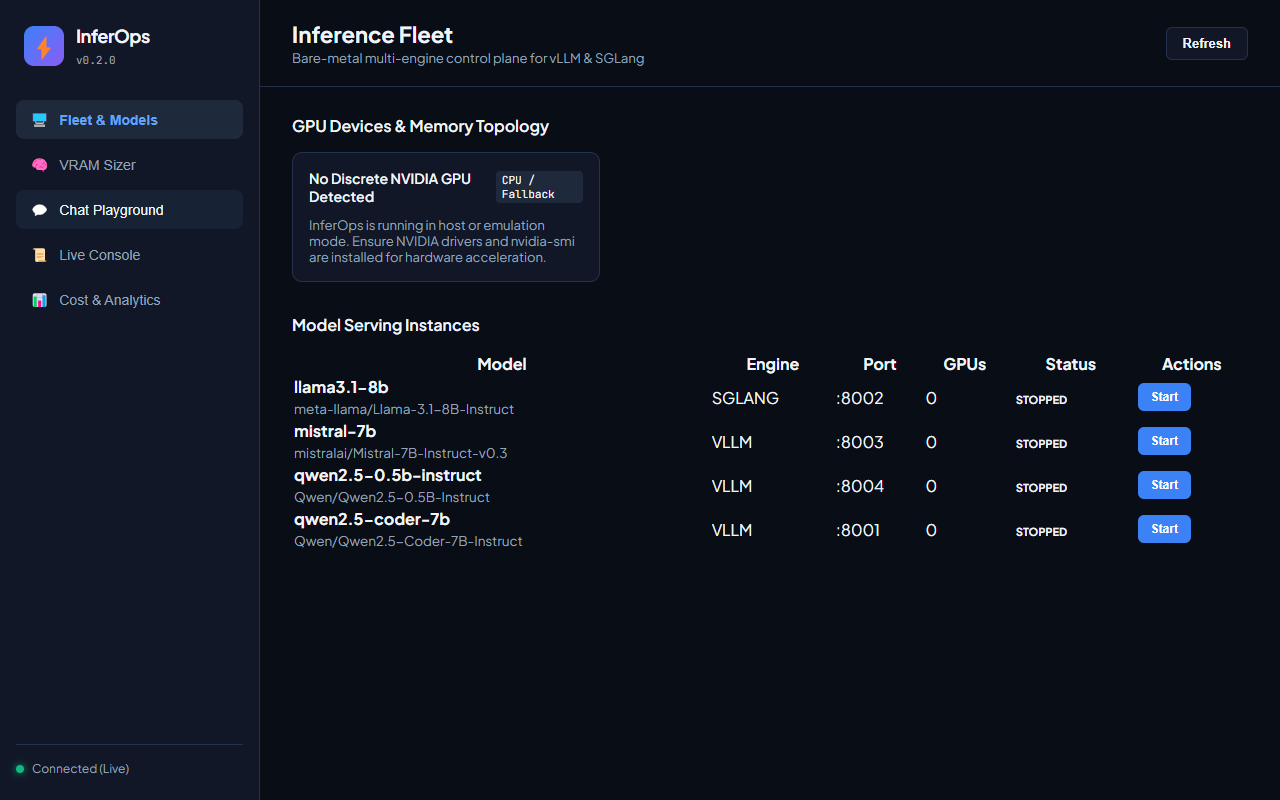
Task: Select meta-llama/Llama-3.1-8B-Instruct path text
Action: pyautogui.click(x=404, y=409)
